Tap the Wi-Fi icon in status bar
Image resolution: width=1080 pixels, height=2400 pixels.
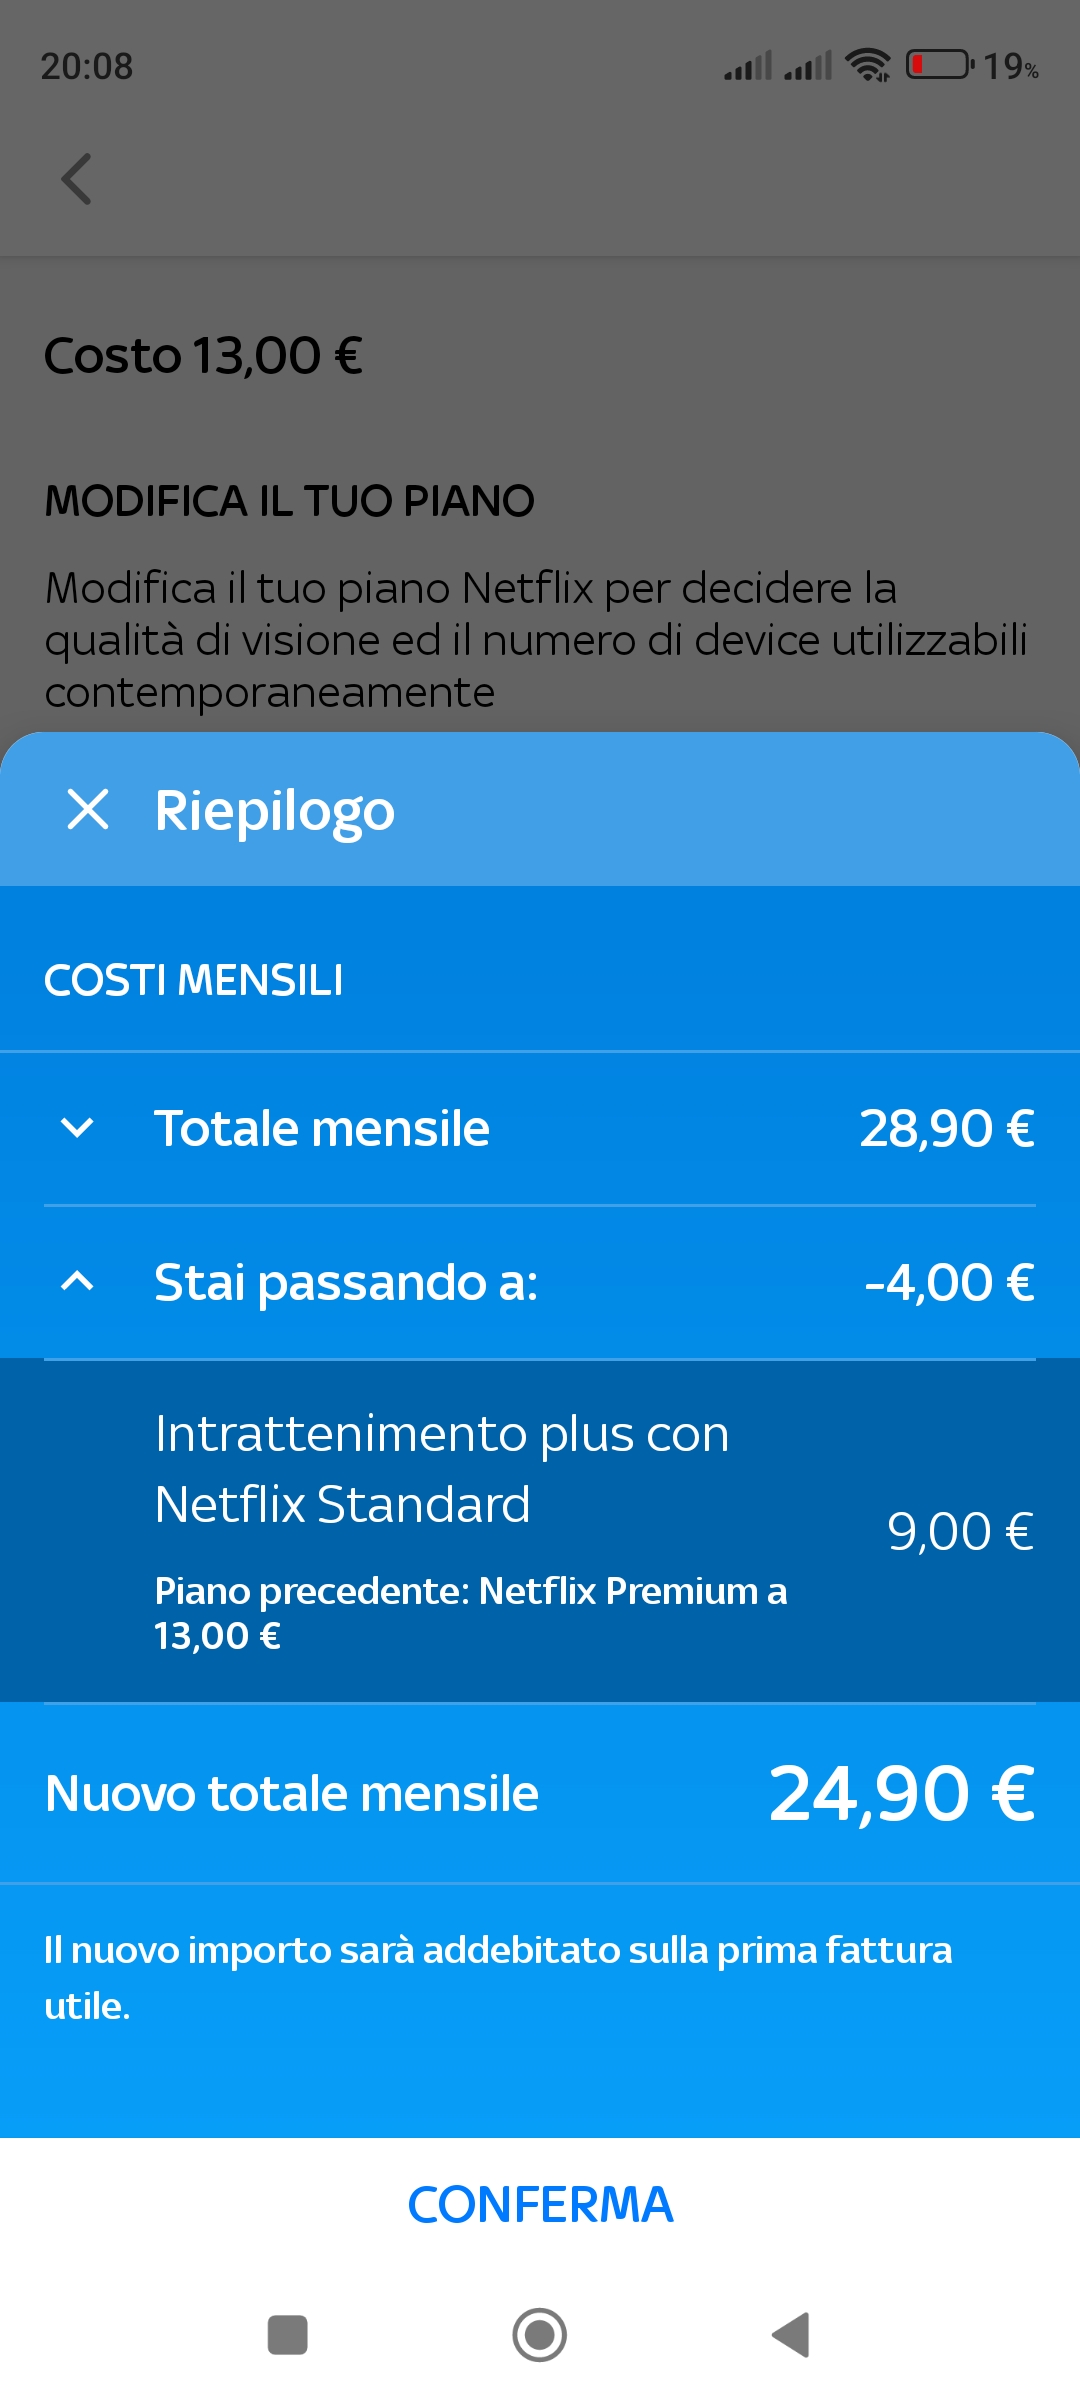click(x=868, y=65)
